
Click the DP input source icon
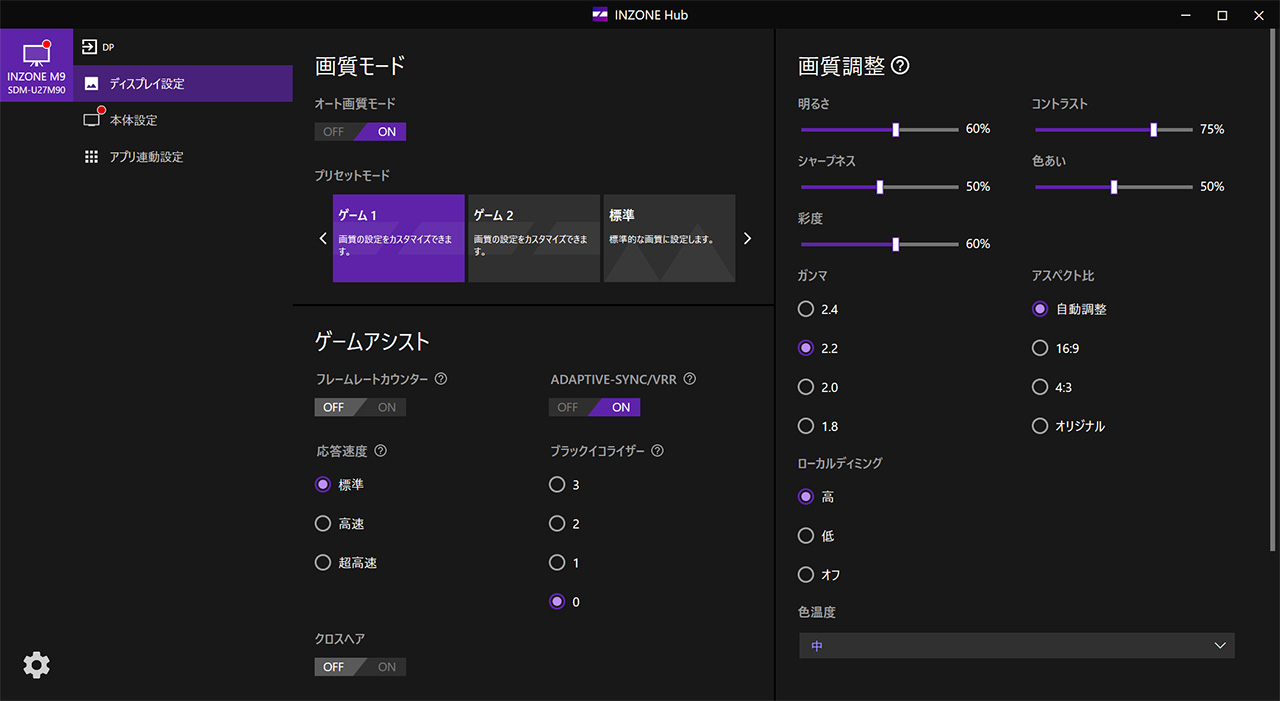90,46
